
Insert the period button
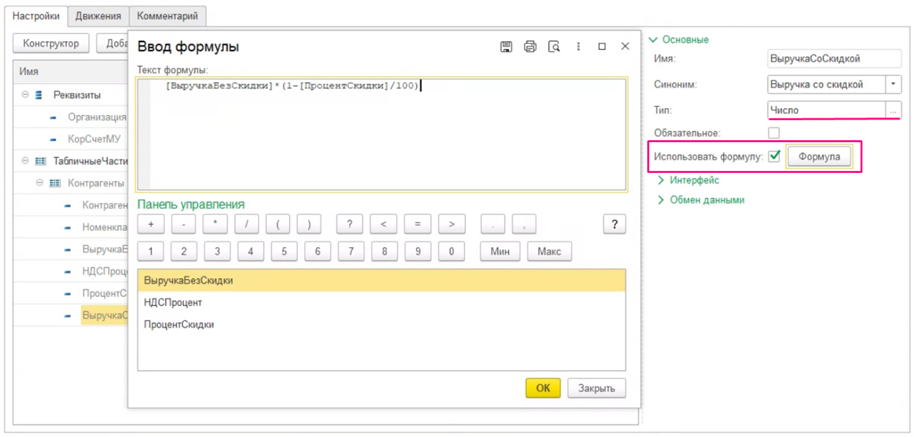point(493,224)
